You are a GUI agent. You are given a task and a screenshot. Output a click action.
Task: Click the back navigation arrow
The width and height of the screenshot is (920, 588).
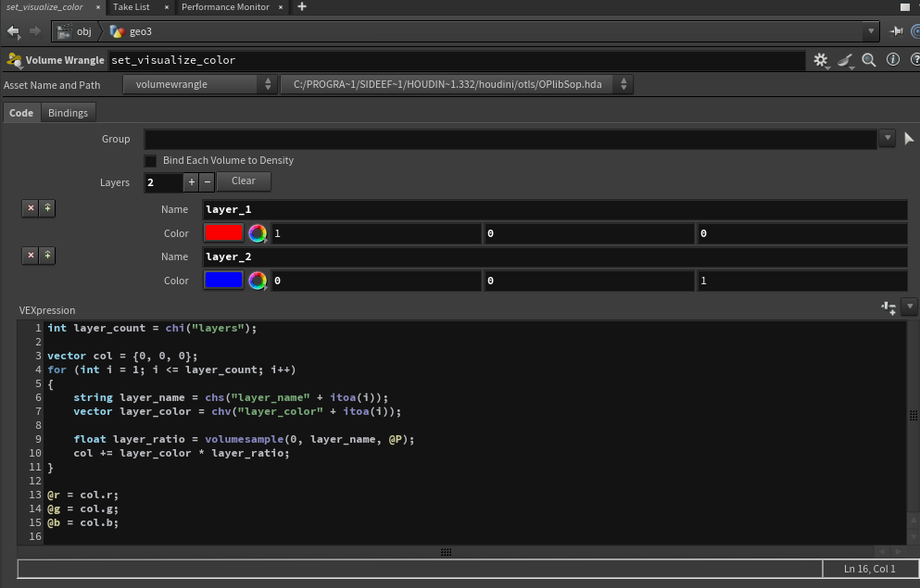coord(13,32)
